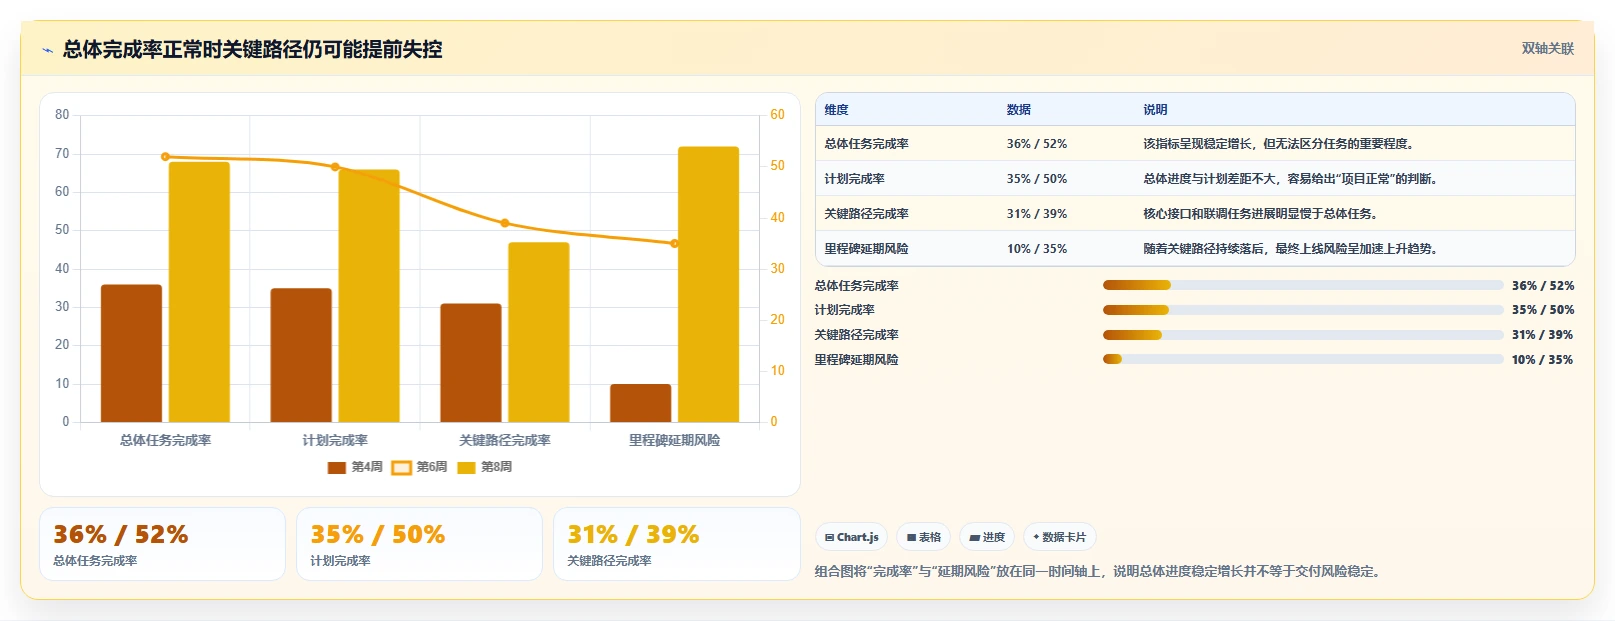Click the yellow 第8周 bar for 总体任务完成率
1615x621 pixels.
point(199,292)
